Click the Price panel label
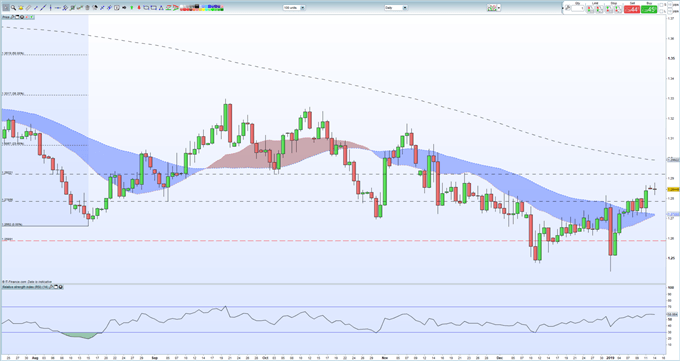This screenshot has height=361, width=680. (x=6, y=17)
